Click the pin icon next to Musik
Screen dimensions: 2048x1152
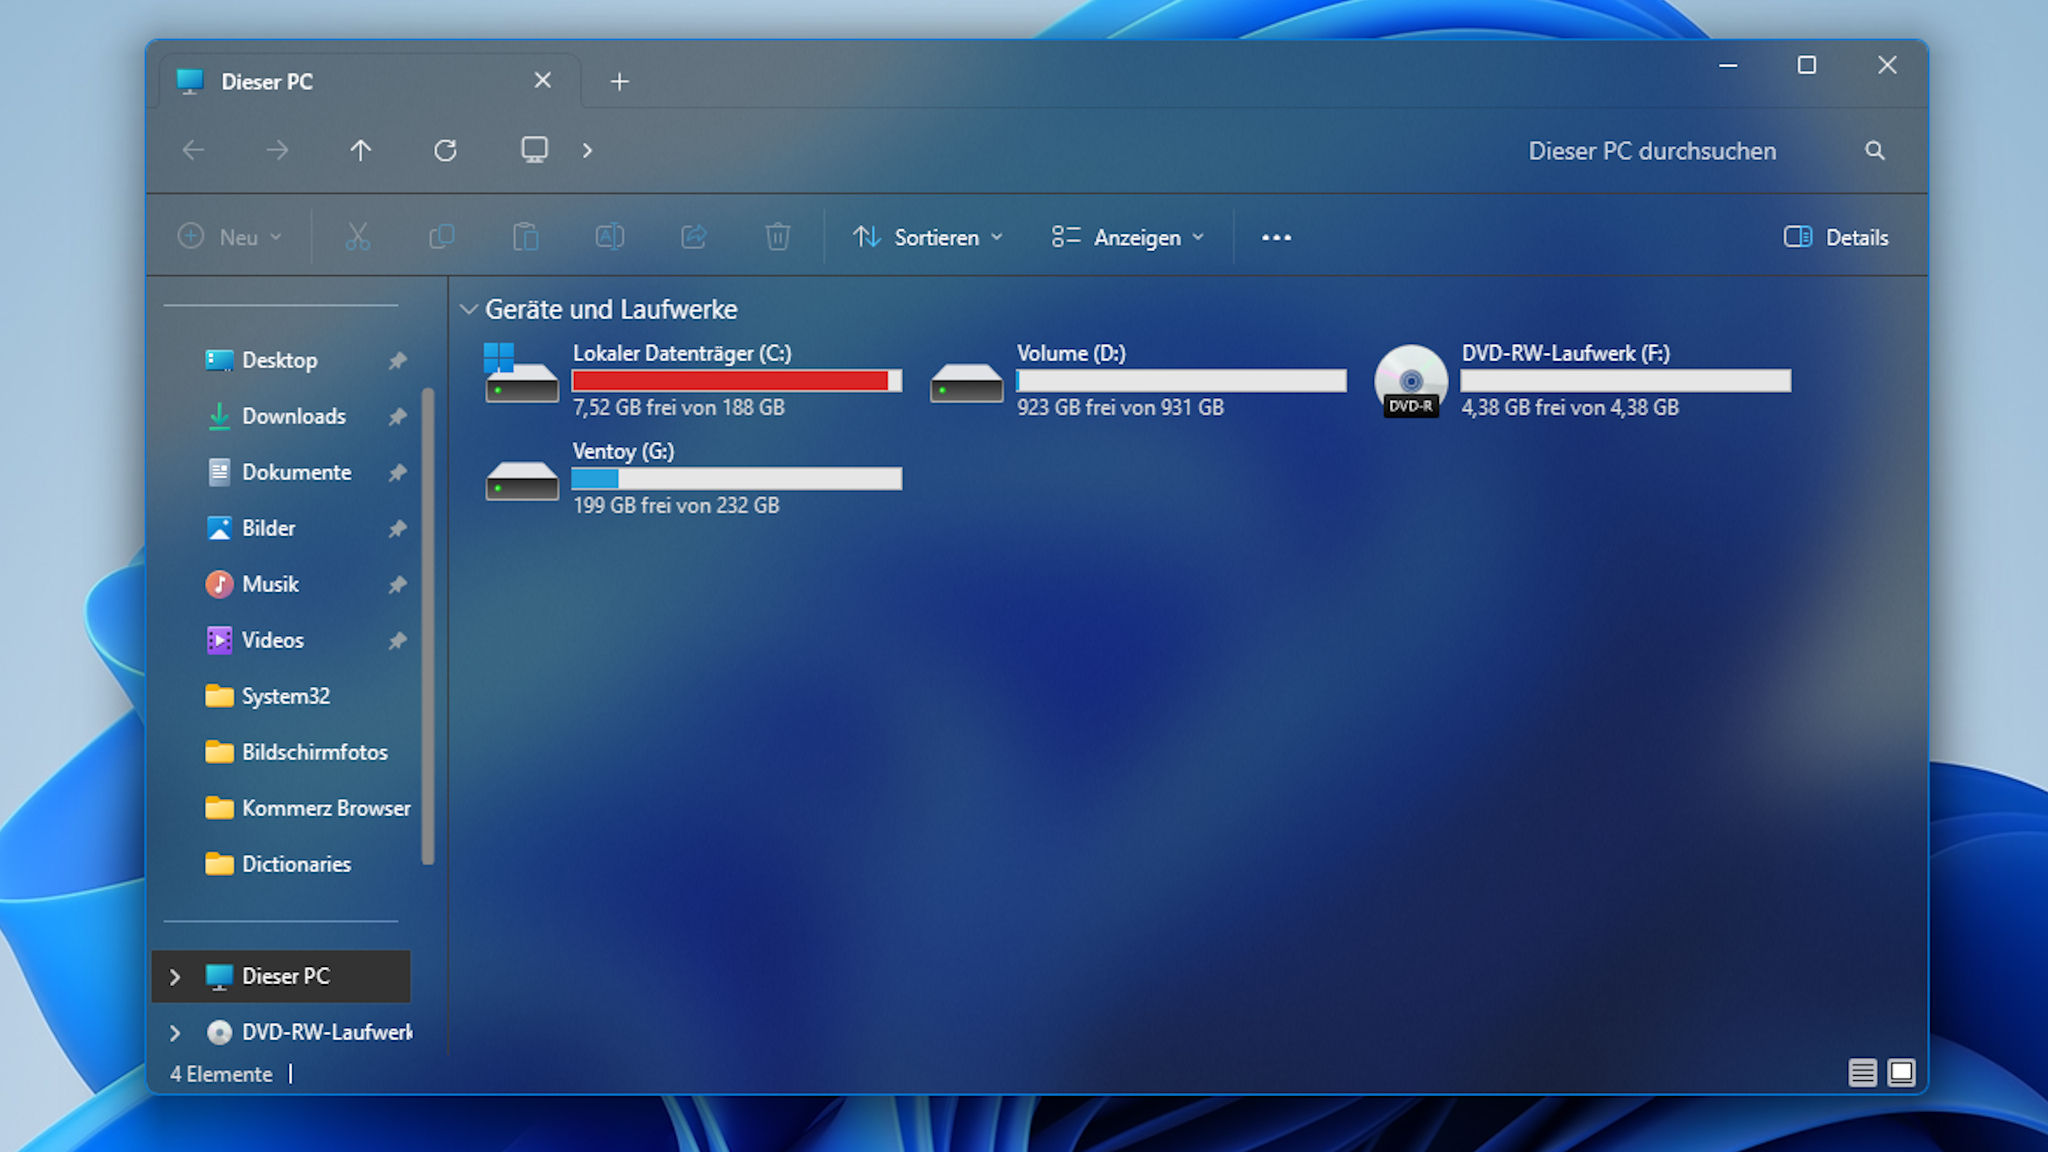[x=398, y=584]
